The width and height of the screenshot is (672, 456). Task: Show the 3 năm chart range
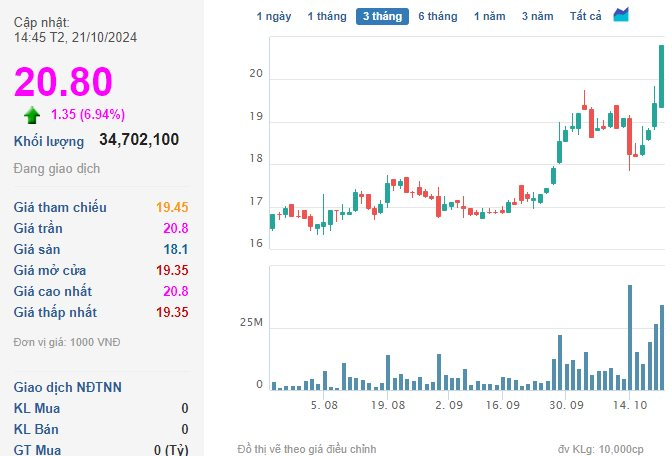coord(537,16)
